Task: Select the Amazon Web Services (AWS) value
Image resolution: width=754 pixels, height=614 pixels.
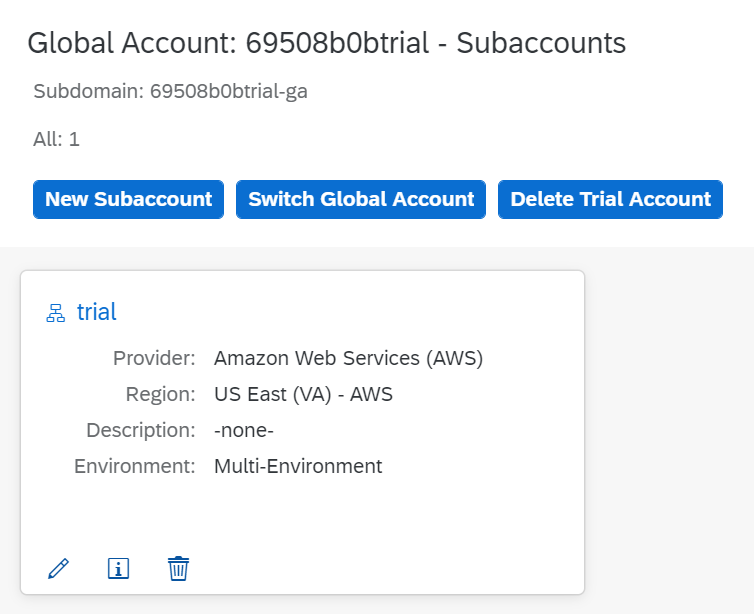Action: point(348,358)
